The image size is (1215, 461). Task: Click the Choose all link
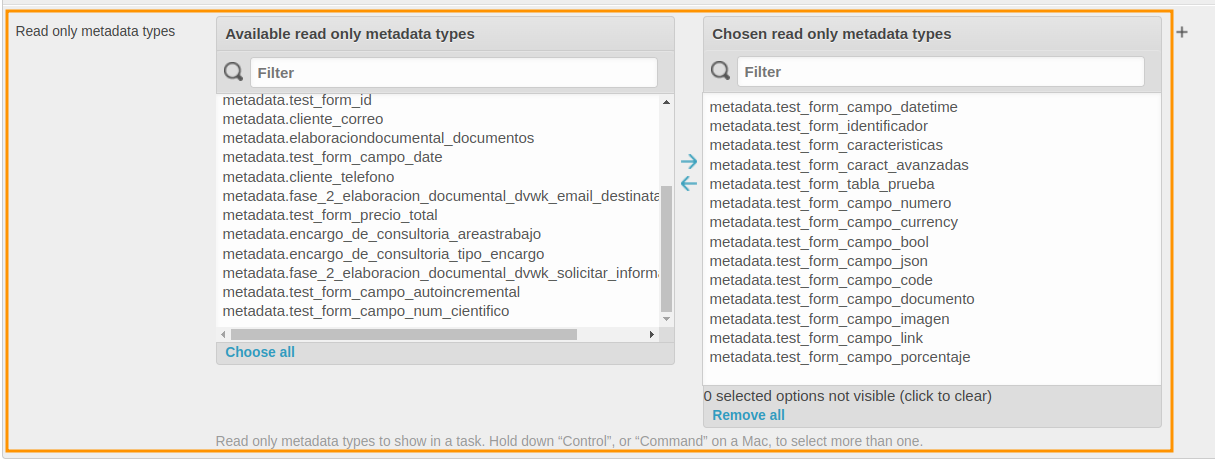(260, 352)
